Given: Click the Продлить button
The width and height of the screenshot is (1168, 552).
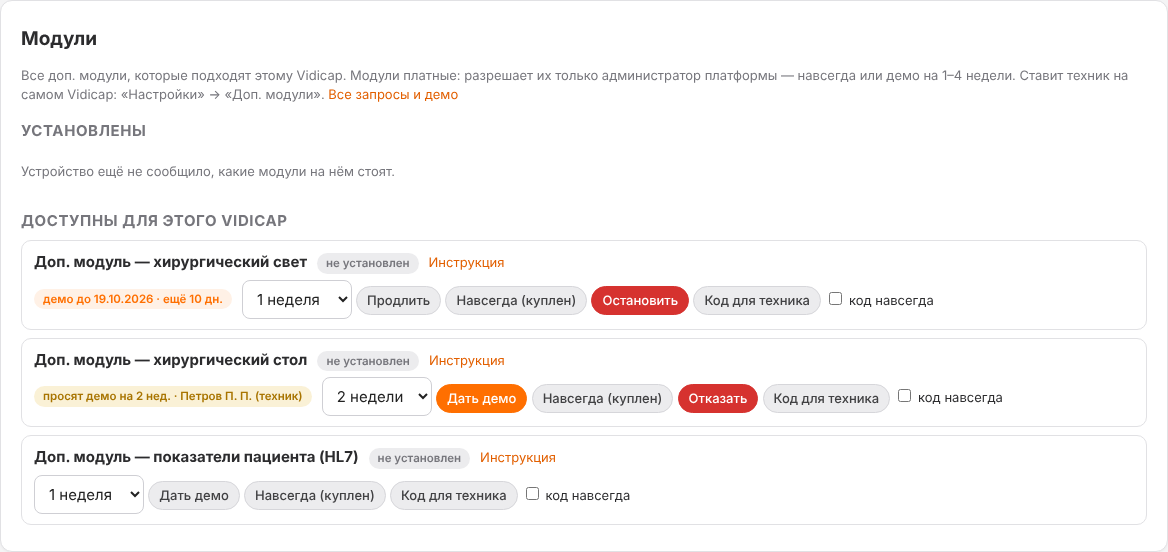Looking at the screenshot, I should point(399,300).
